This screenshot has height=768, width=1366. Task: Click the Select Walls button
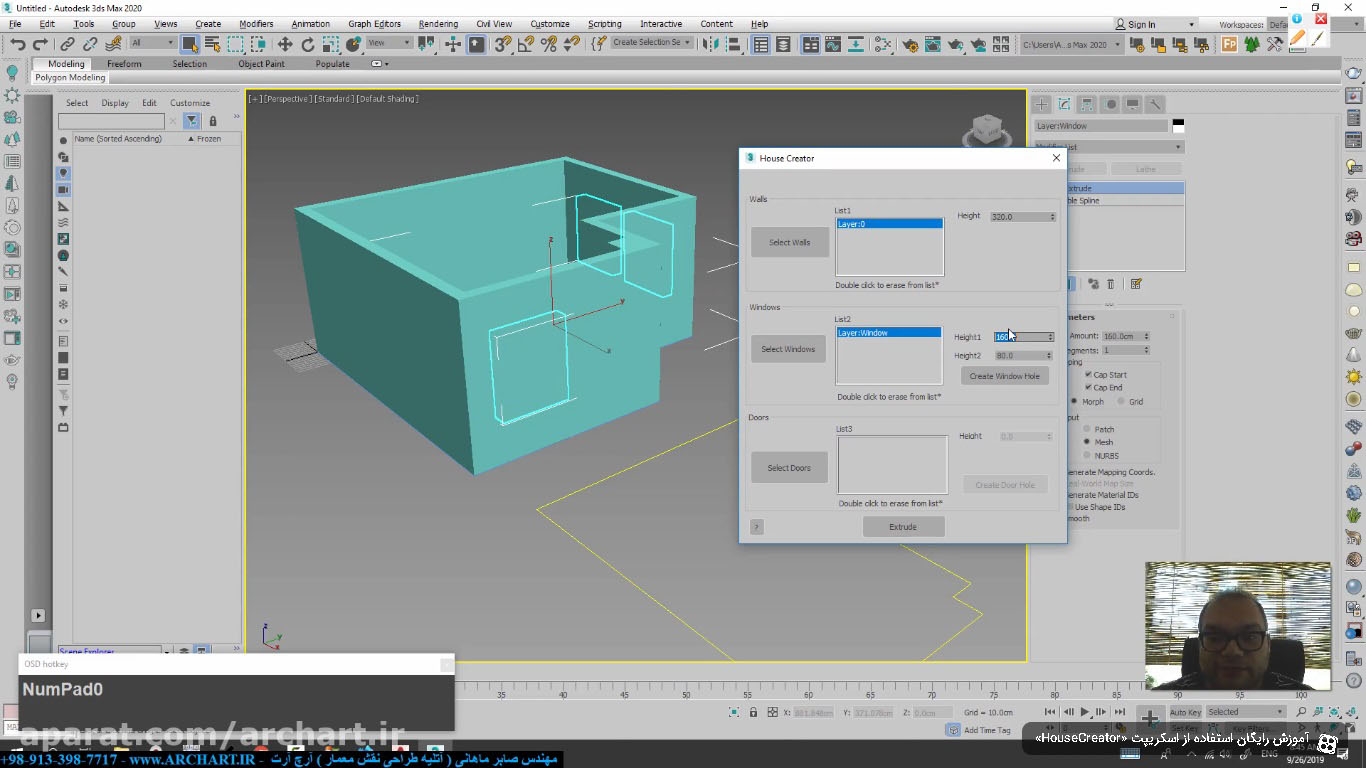790,242
